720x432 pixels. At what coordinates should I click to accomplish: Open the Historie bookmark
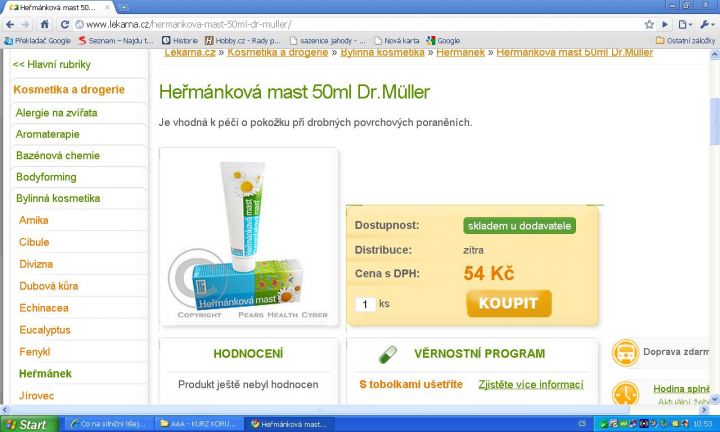(x=180, y=40)
